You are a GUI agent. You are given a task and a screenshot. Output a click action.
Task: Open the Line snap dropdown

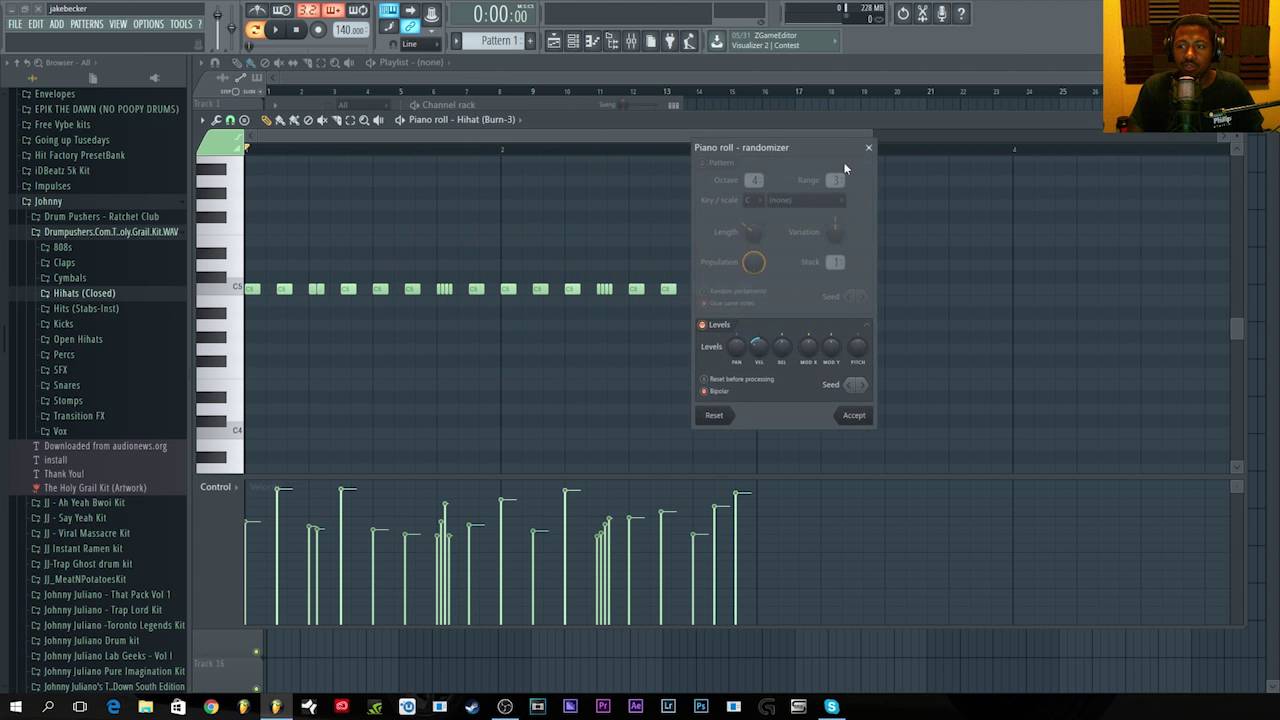pyautogui.click(x=422, y=45)
